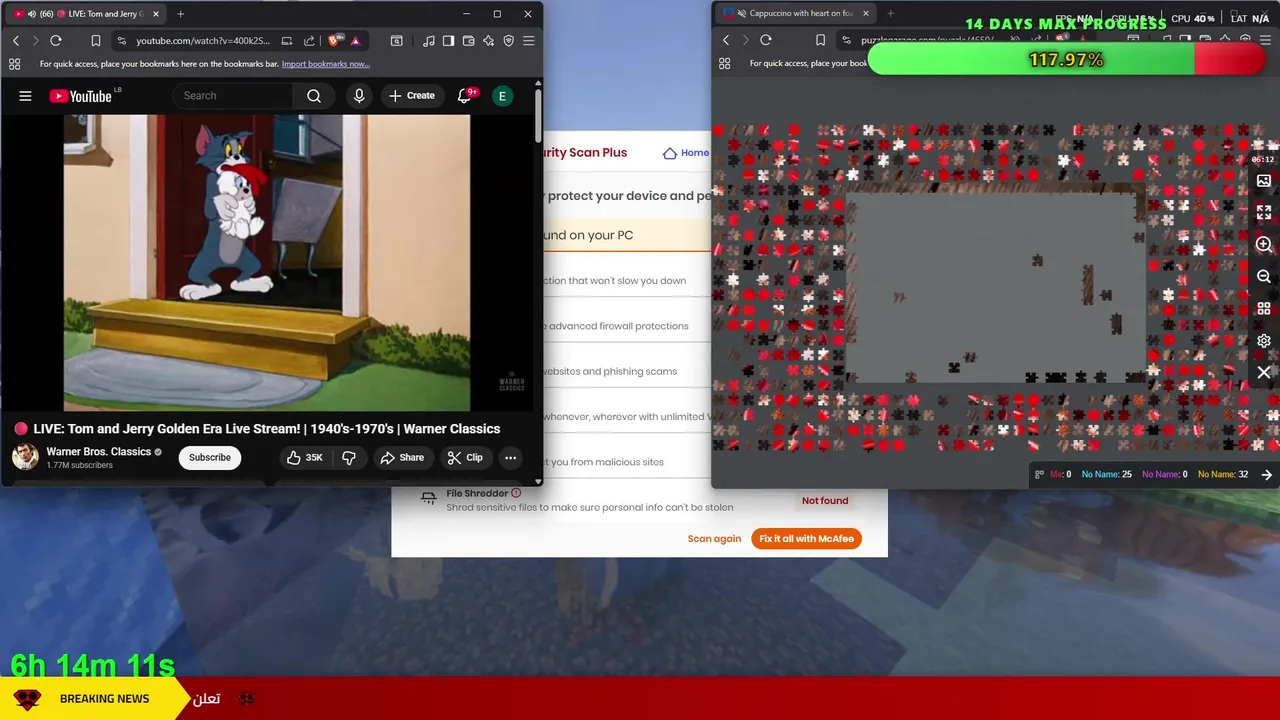Screen dimensions: 1280x720
Task: Bookmark the YouTube page
Action: pyautogui.click(x=96, y=41)
